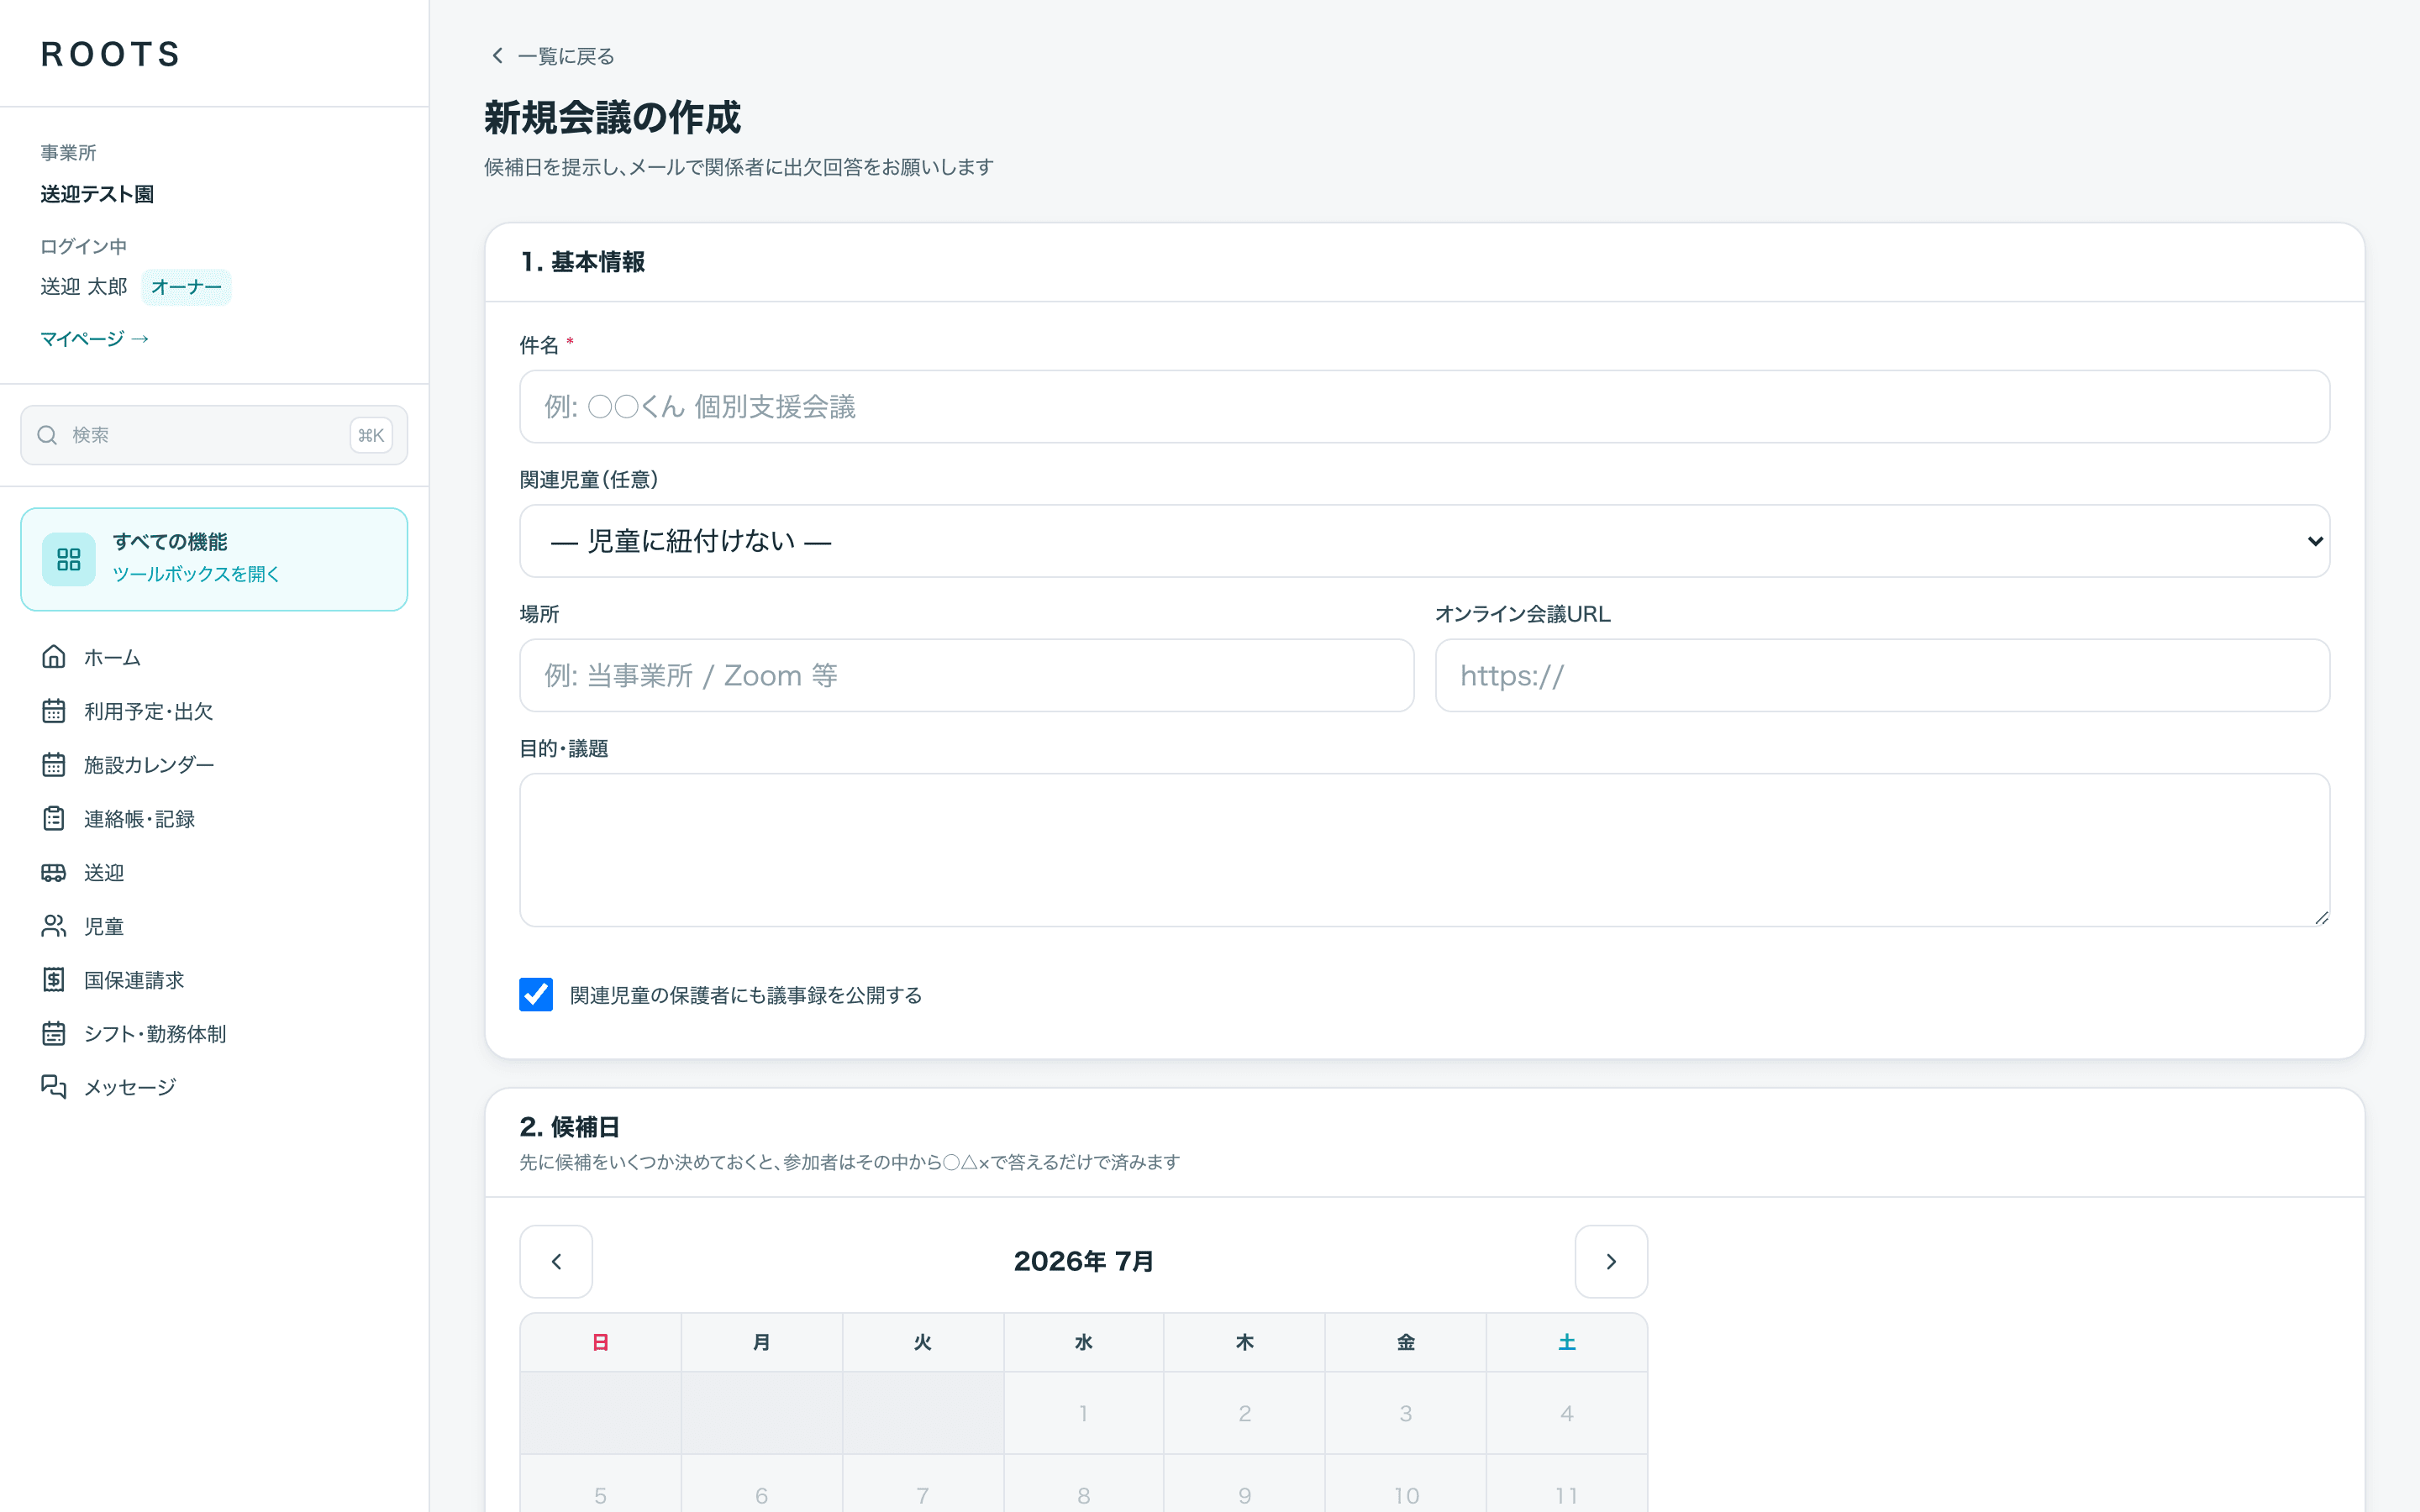Click the オーナー role badge
This screenshot has height=1512, width=2420.
[186, 287]
